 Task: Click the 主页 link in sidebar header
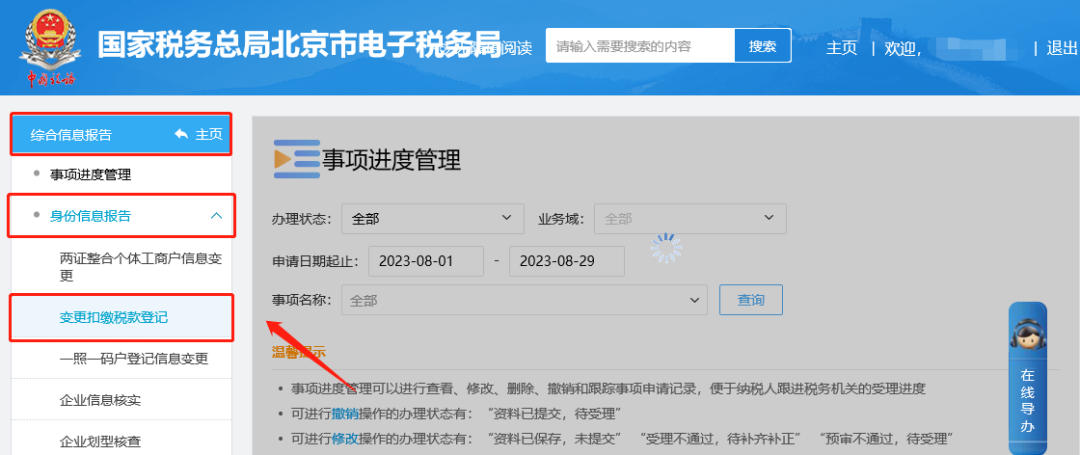(209, 134)
